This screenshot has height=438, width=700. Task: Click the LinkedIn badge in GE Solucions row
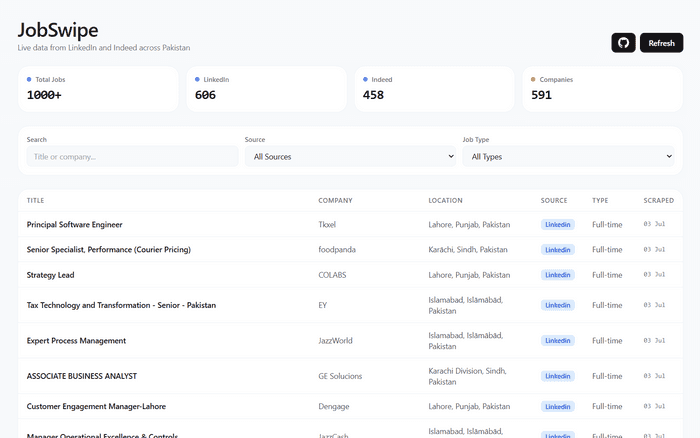(558, 376)
